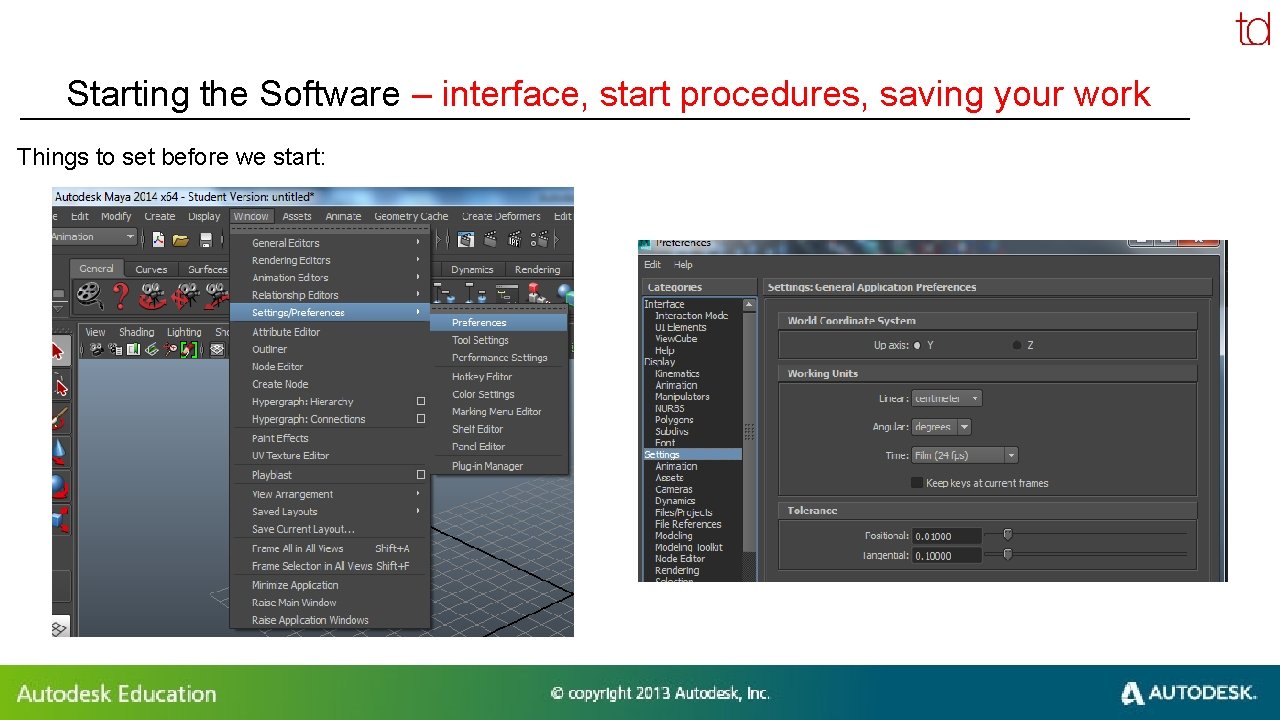Screen dimensions: 1280x720
Task: Open the Time units dropdown
Action: tap(964, 455)
